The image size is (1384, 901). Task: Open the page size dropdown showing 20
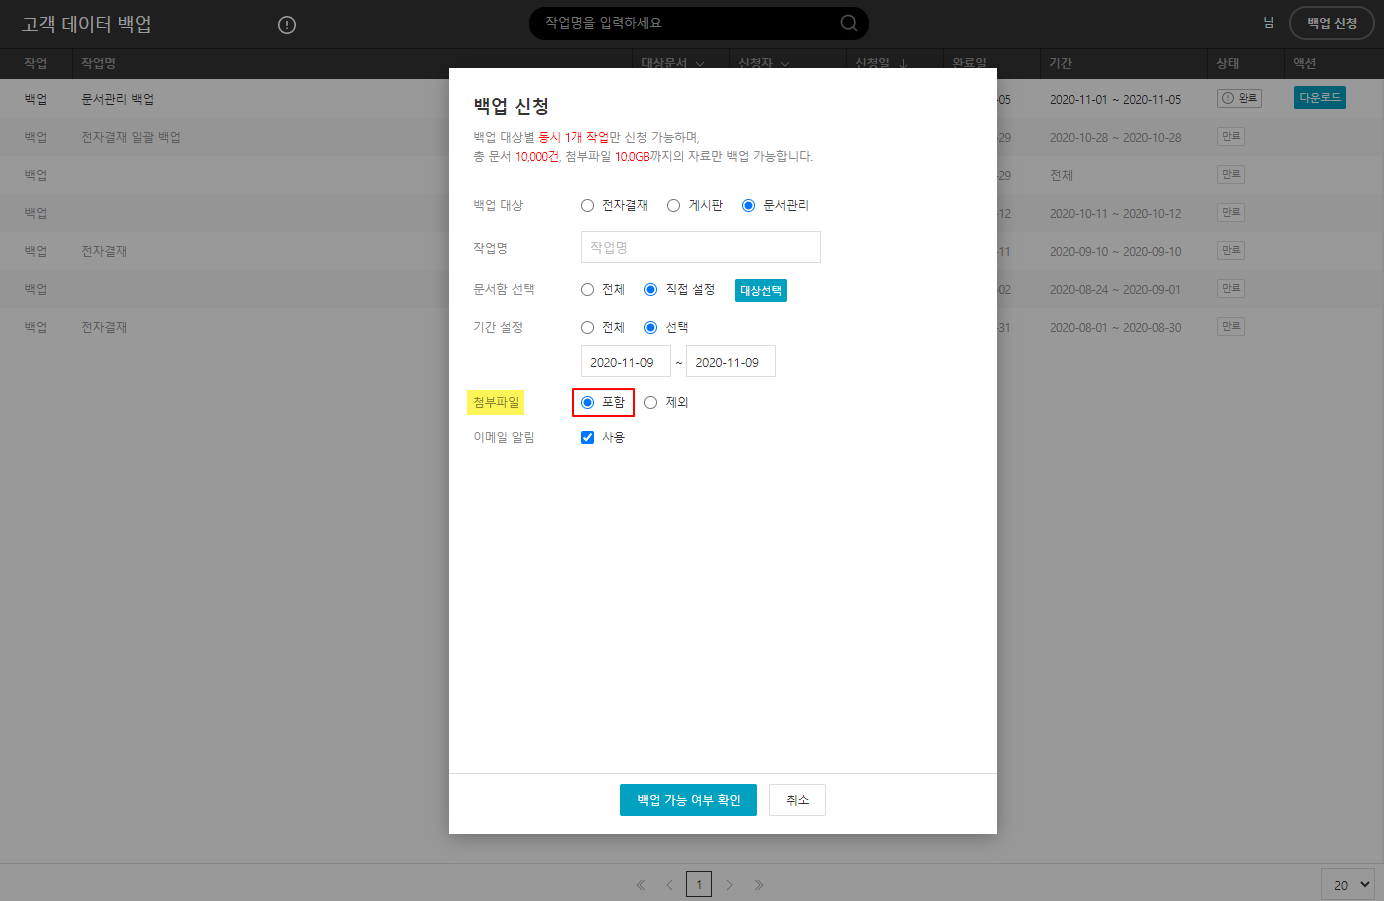click(1348, 885)
